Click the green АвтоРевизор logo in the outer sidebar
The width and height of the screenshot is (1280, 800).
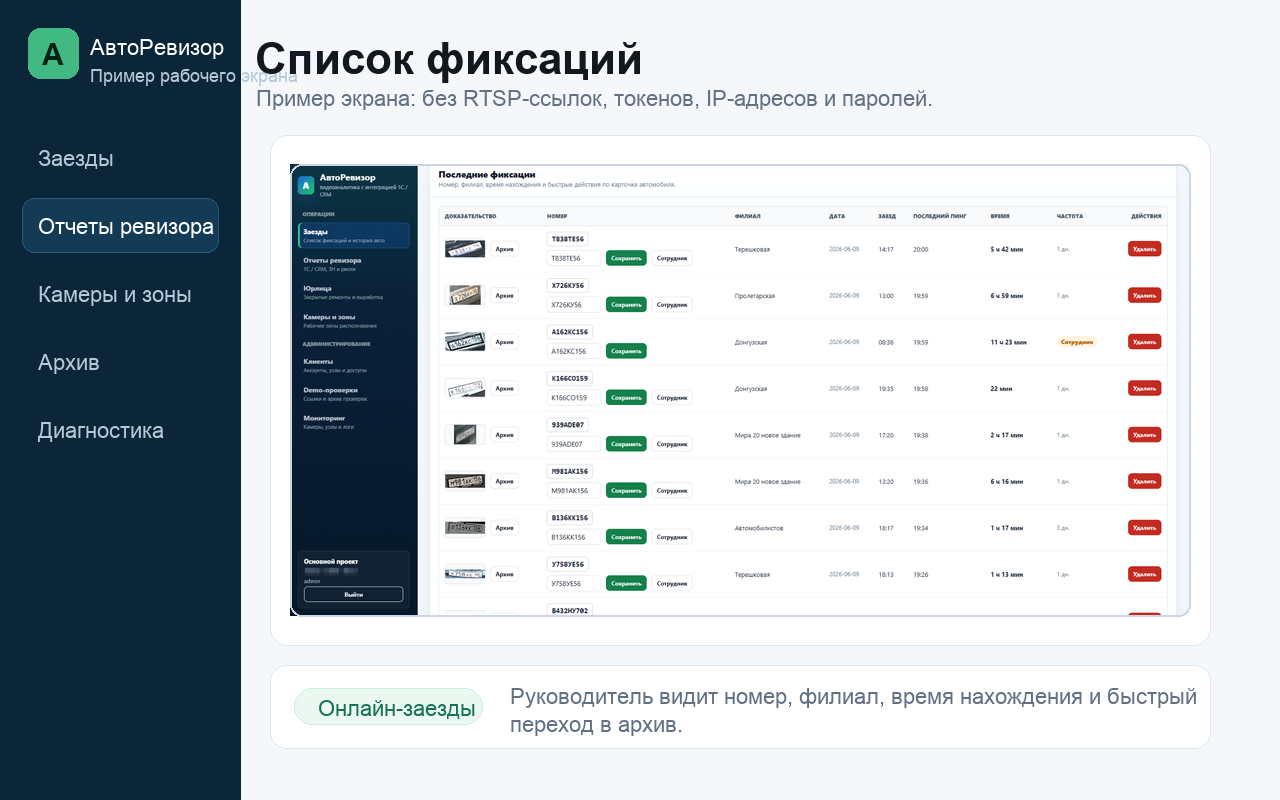(x=53, y=53)
